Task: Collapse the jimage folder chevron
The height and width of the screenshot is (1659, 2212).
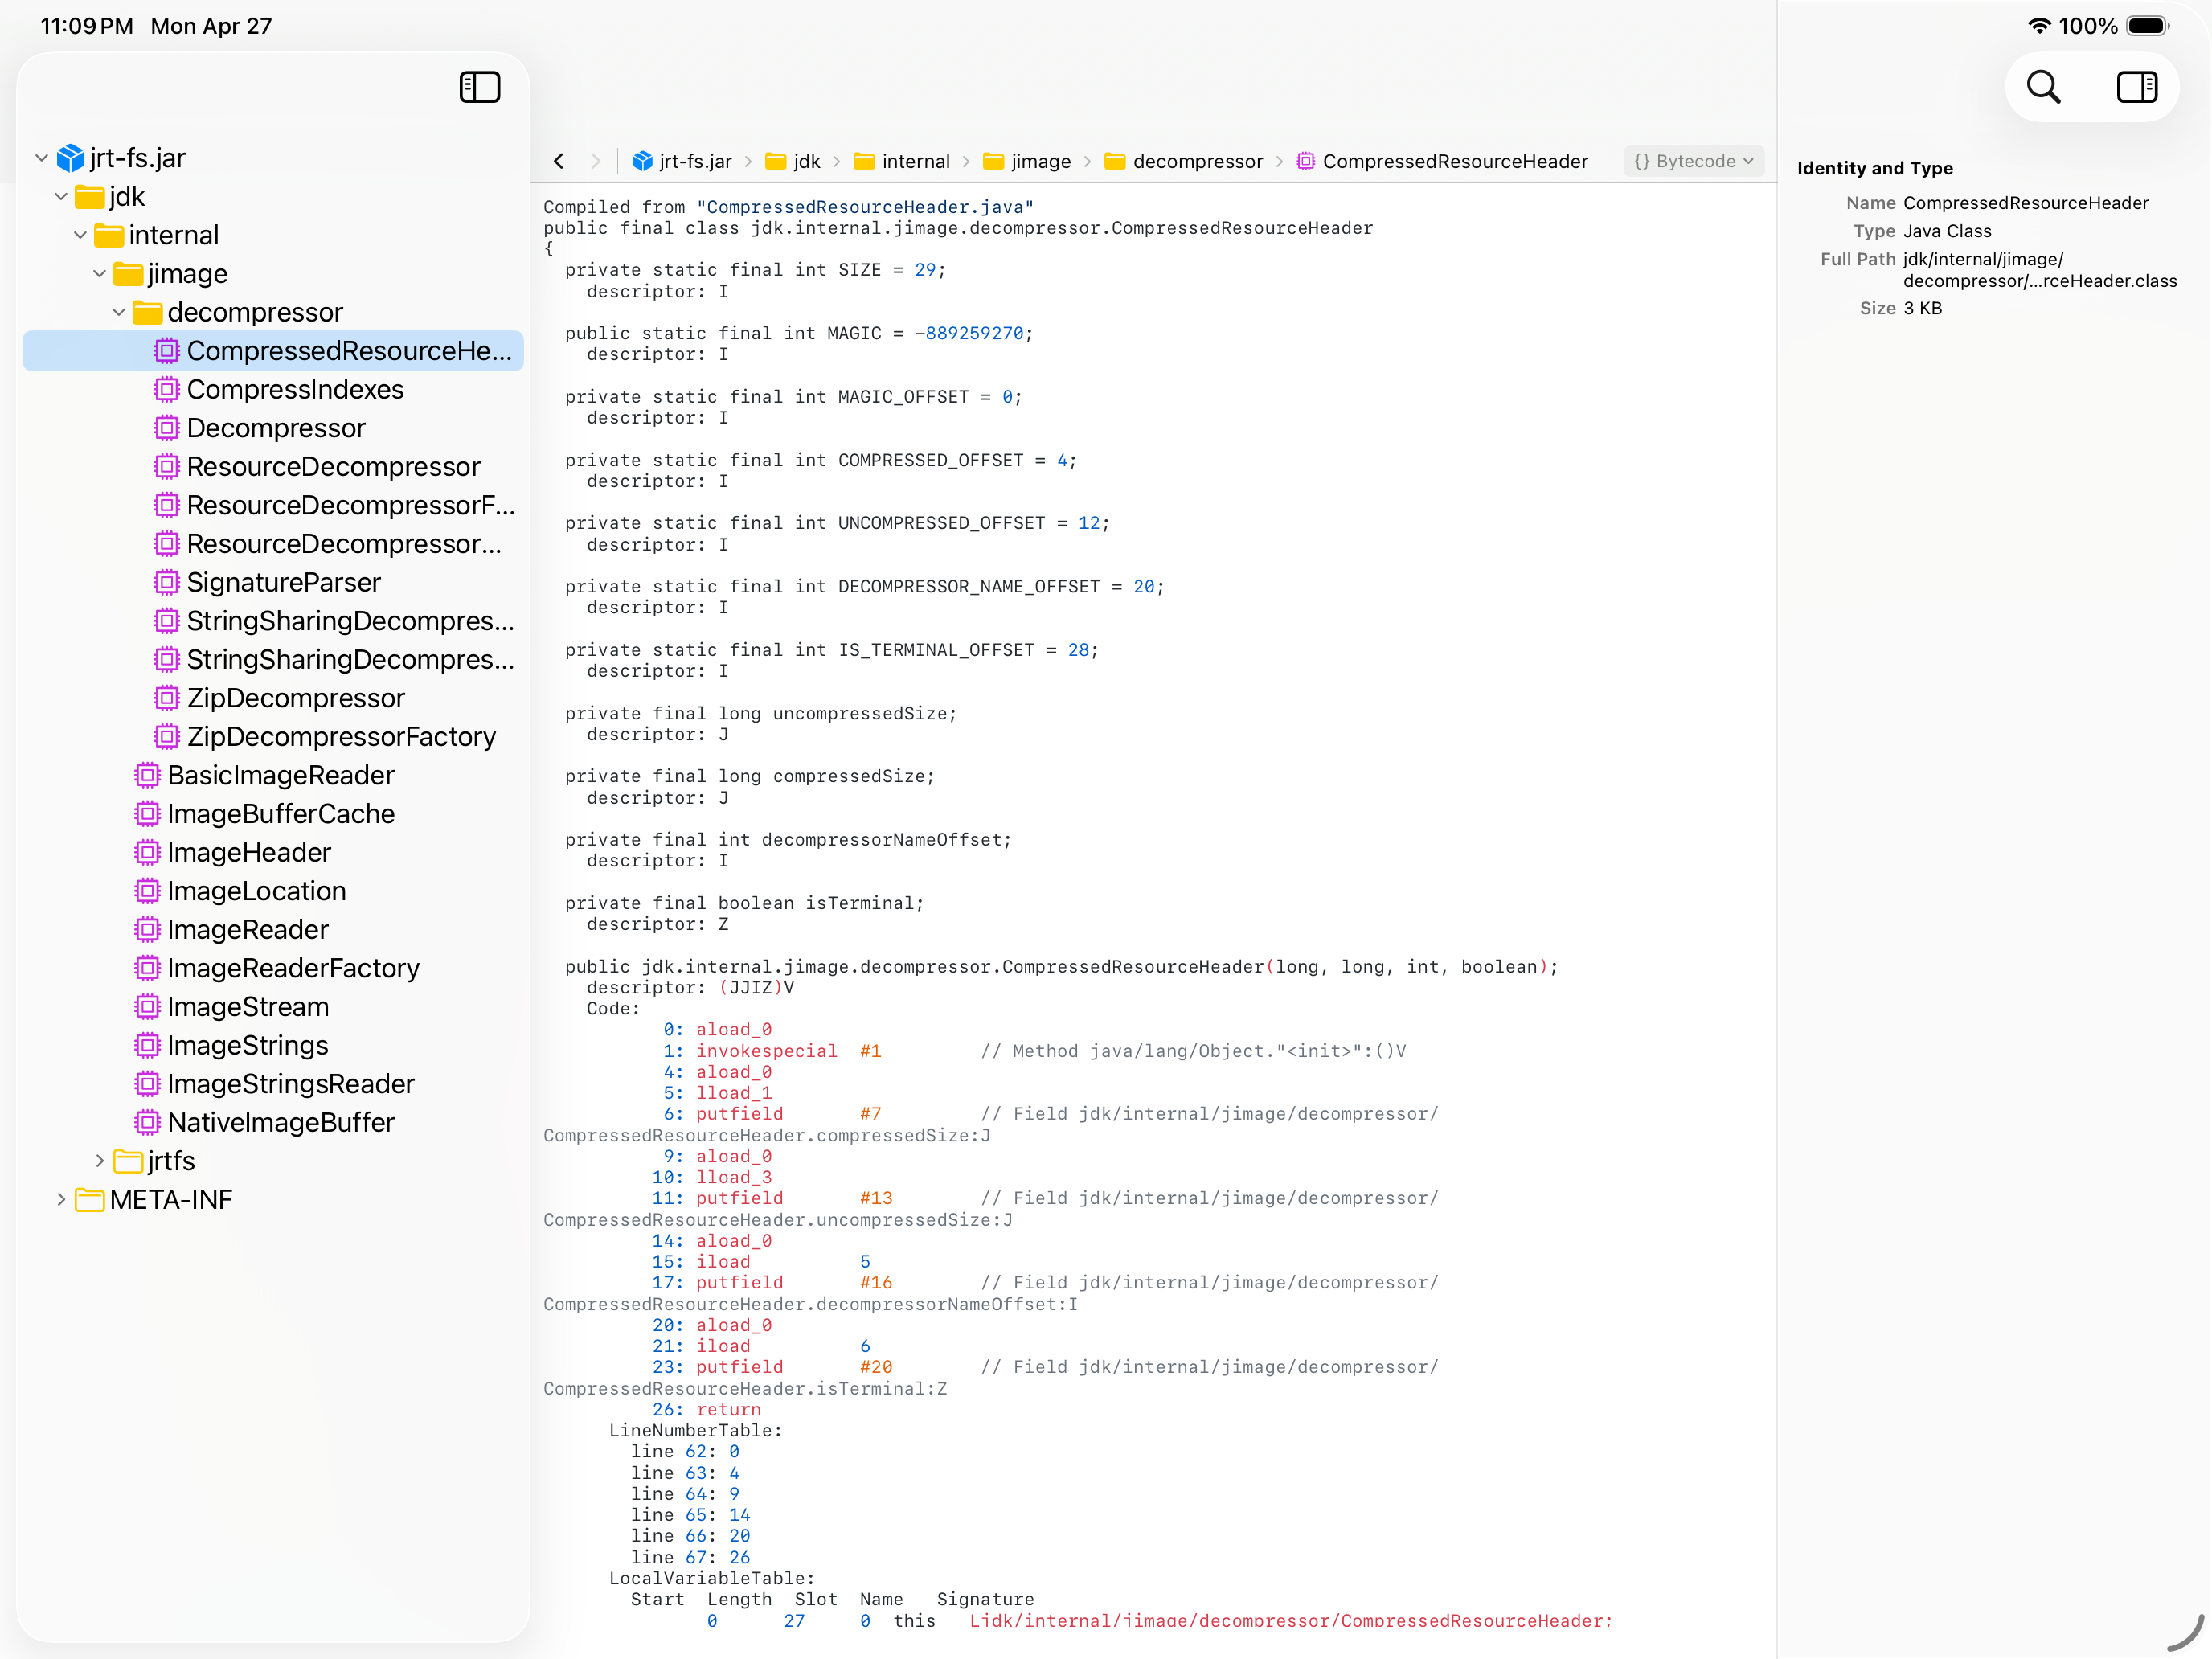Action: 99,274
